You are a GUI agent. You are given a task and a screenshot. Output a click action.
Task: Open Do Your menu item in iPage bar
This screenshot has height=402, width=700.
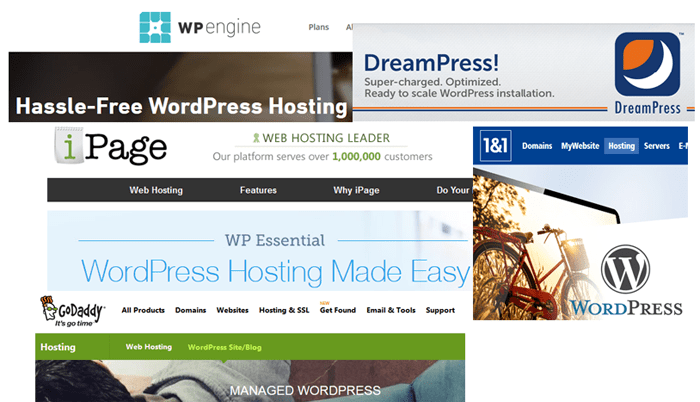[454, 190]
